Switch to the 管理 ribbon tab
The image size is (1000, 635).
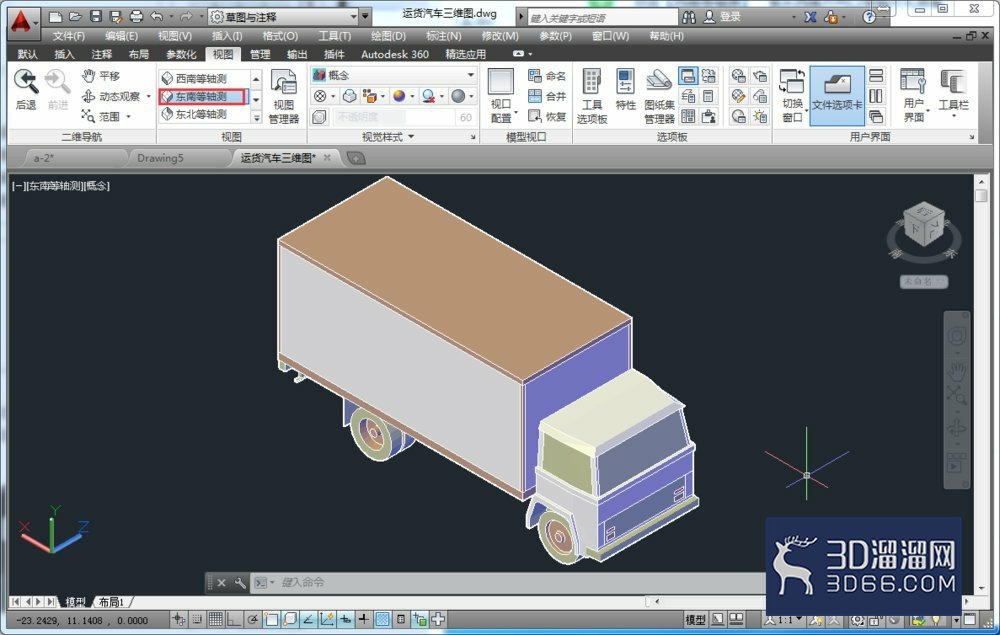click(260, 54)
